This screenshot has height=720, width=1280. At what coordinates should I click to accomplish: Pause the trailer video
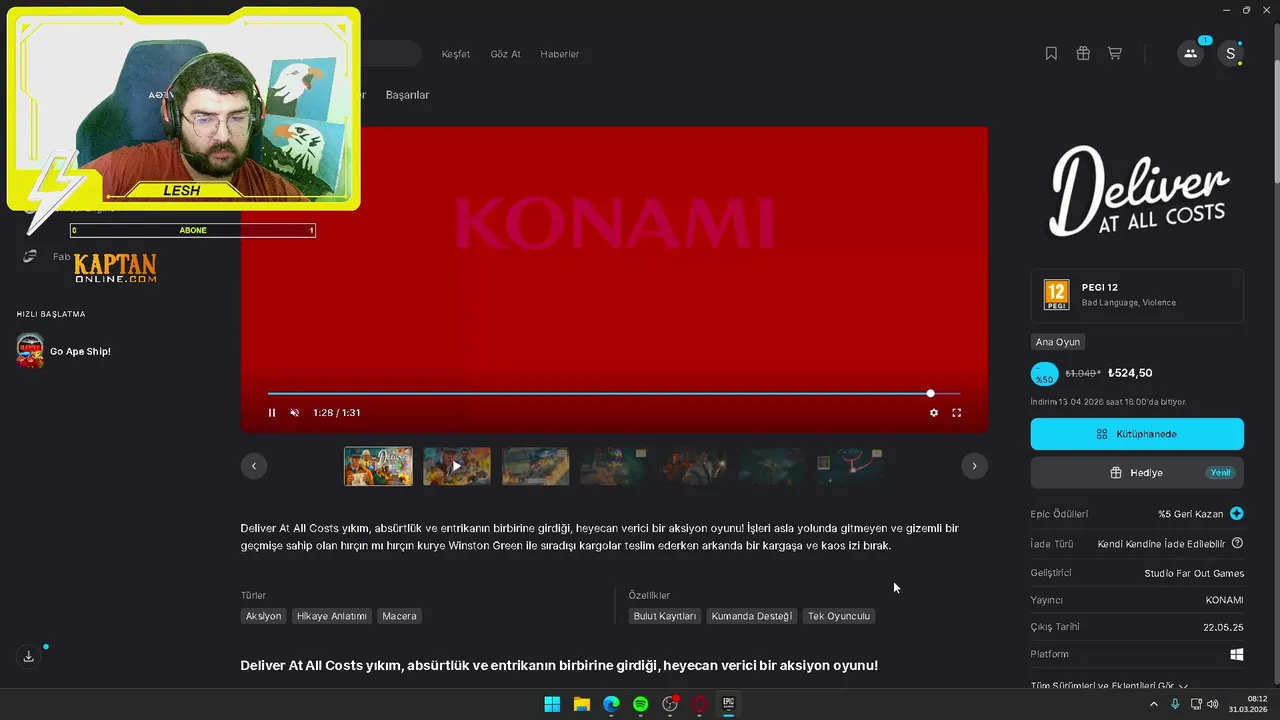tap(272, 413)
